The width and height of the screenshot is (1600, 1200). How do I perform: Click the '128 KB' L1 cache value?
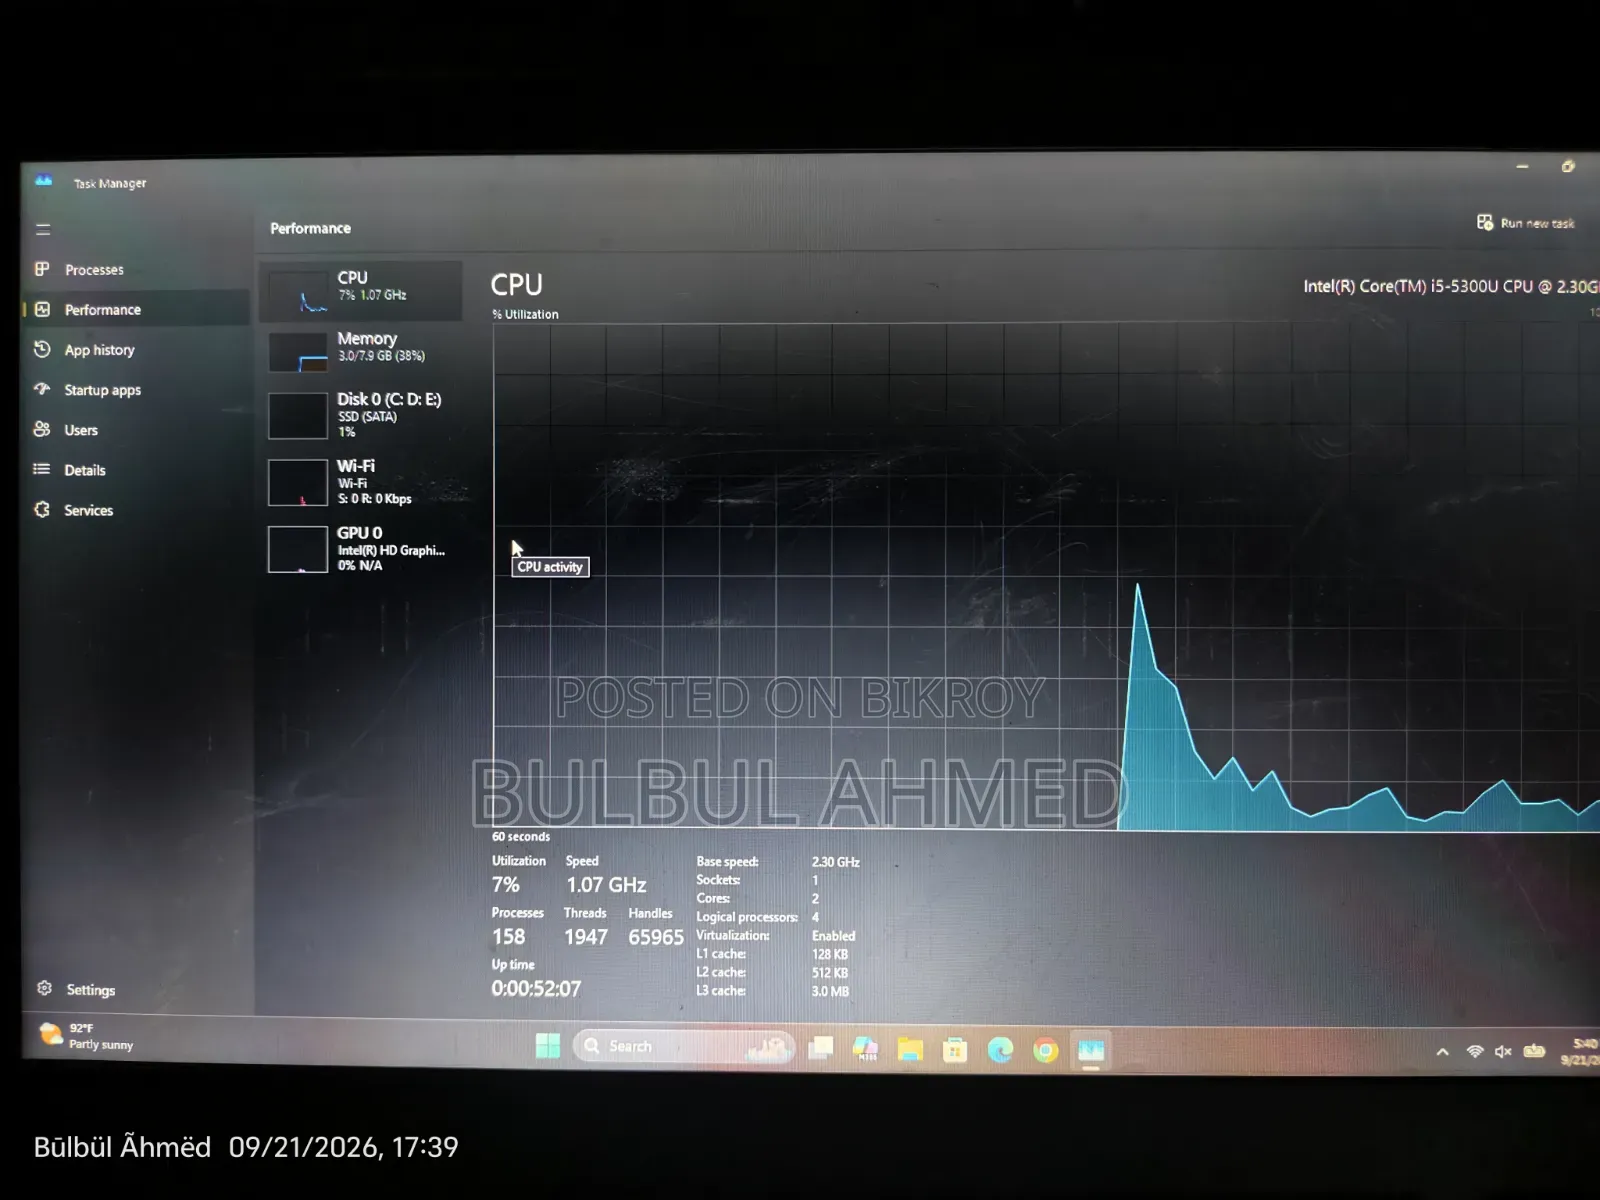coord(830,954)
